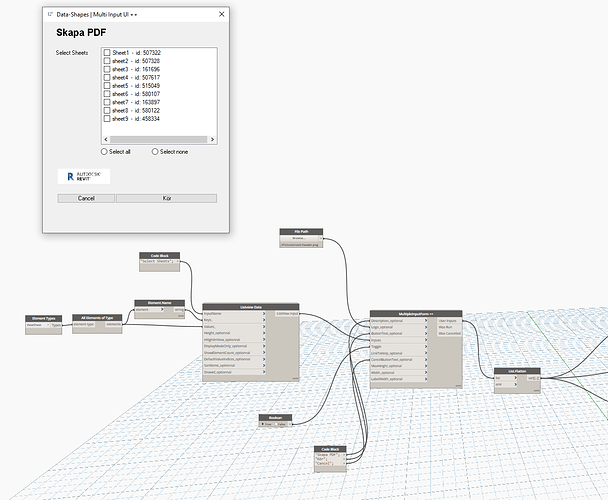Viewport: 608px width, 500px height.
Task: Select the Element.Name node header
Action: pos(159,303)
